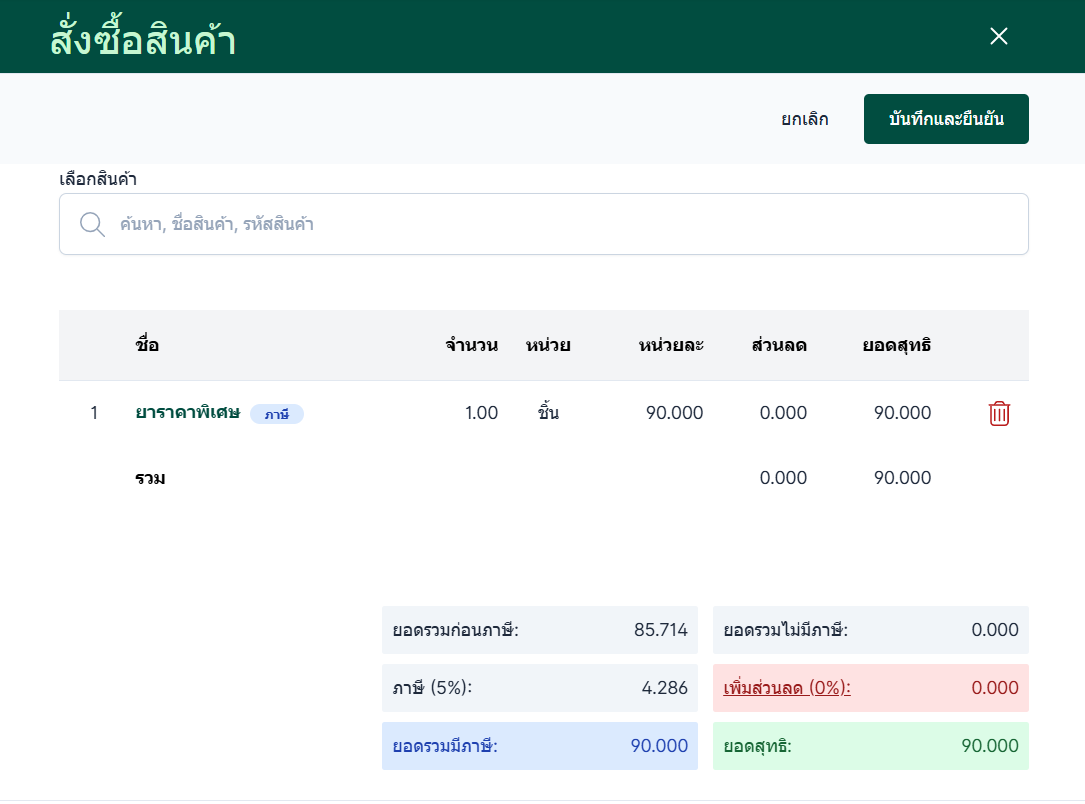
Task: Edit the item discount 0.000 cell
Action: (x=782, y=413)
